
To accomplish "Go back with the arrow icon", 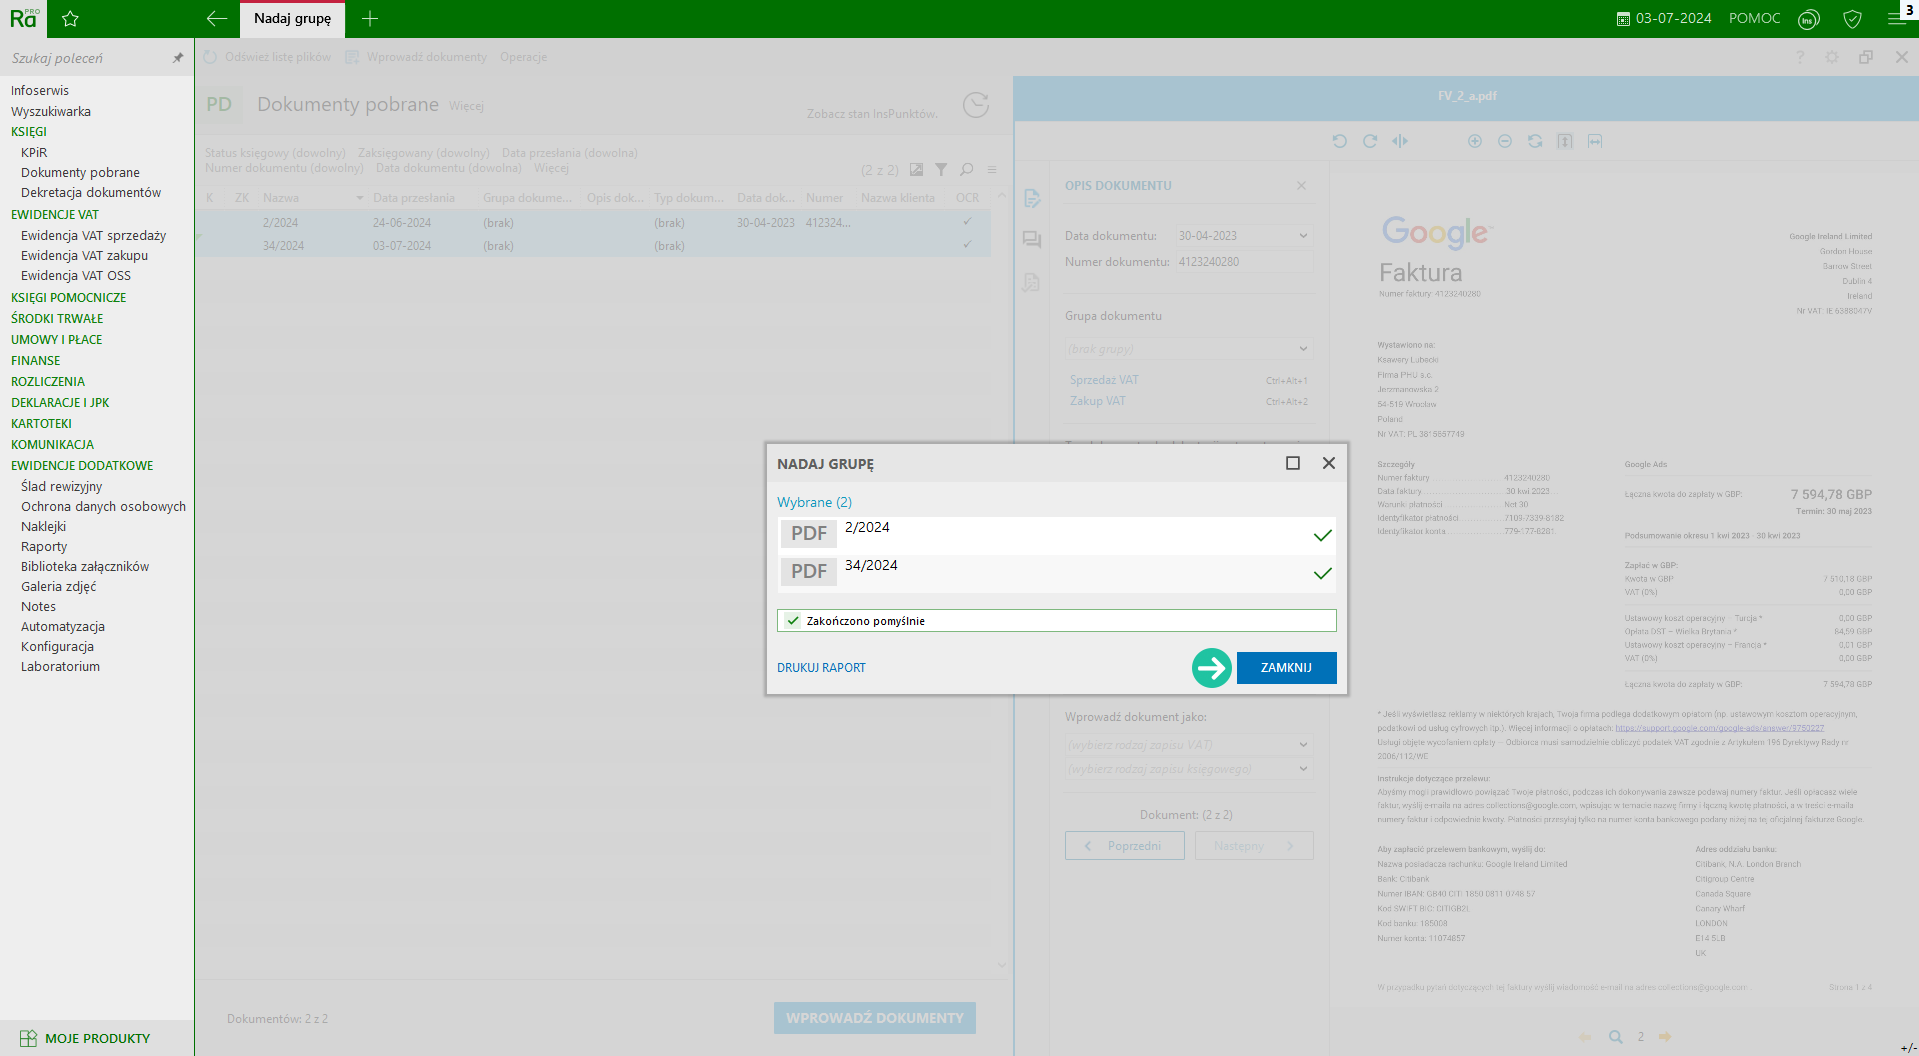I will (216, 18).
